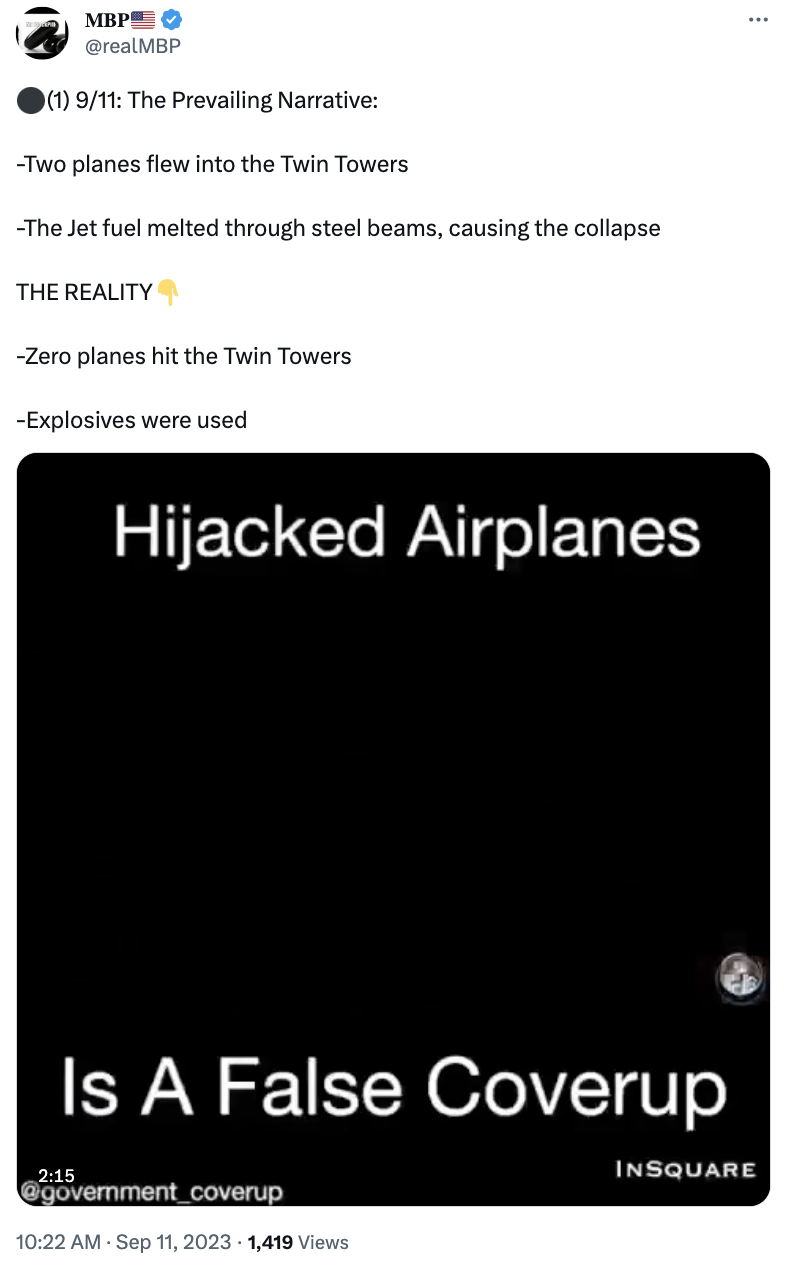792x1270 pixels.
Task: Click the pointing-down finger emoji
Action: coord(168,292)
